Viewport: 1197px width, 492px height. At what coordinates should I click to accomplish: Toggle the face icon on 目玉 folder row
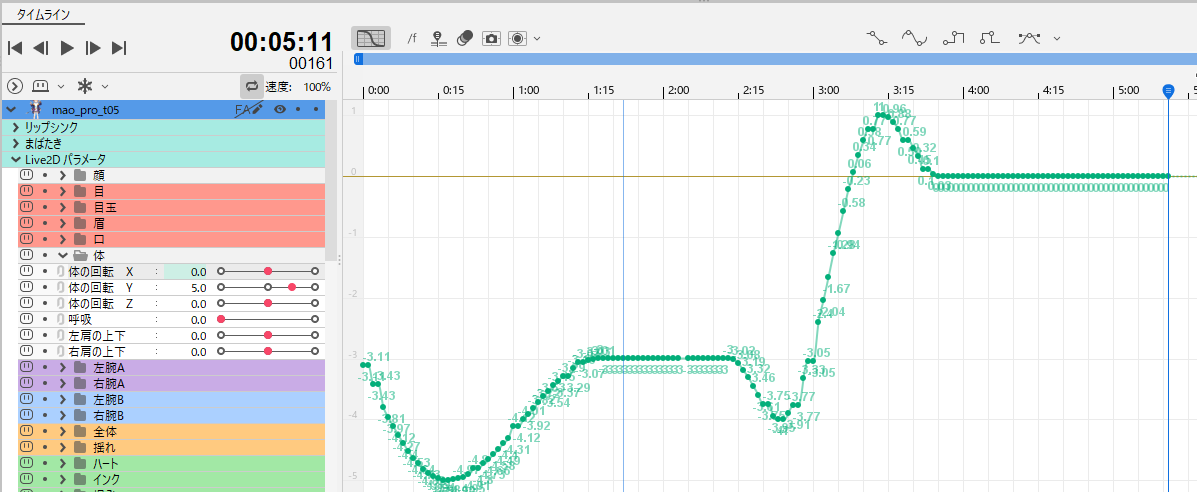click(27, 207)
